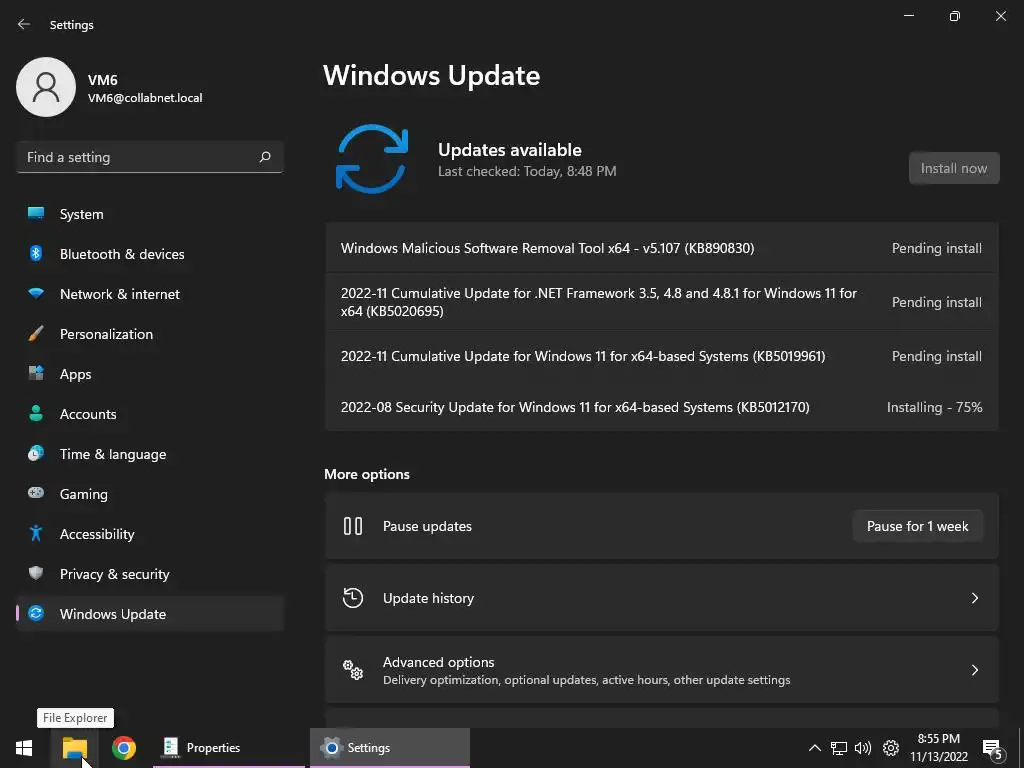Image resolution: width=1024 pixels, height=768 pixels.
Task: Click the Personalization paintbrush icon
Action: [x=36, y=334]
